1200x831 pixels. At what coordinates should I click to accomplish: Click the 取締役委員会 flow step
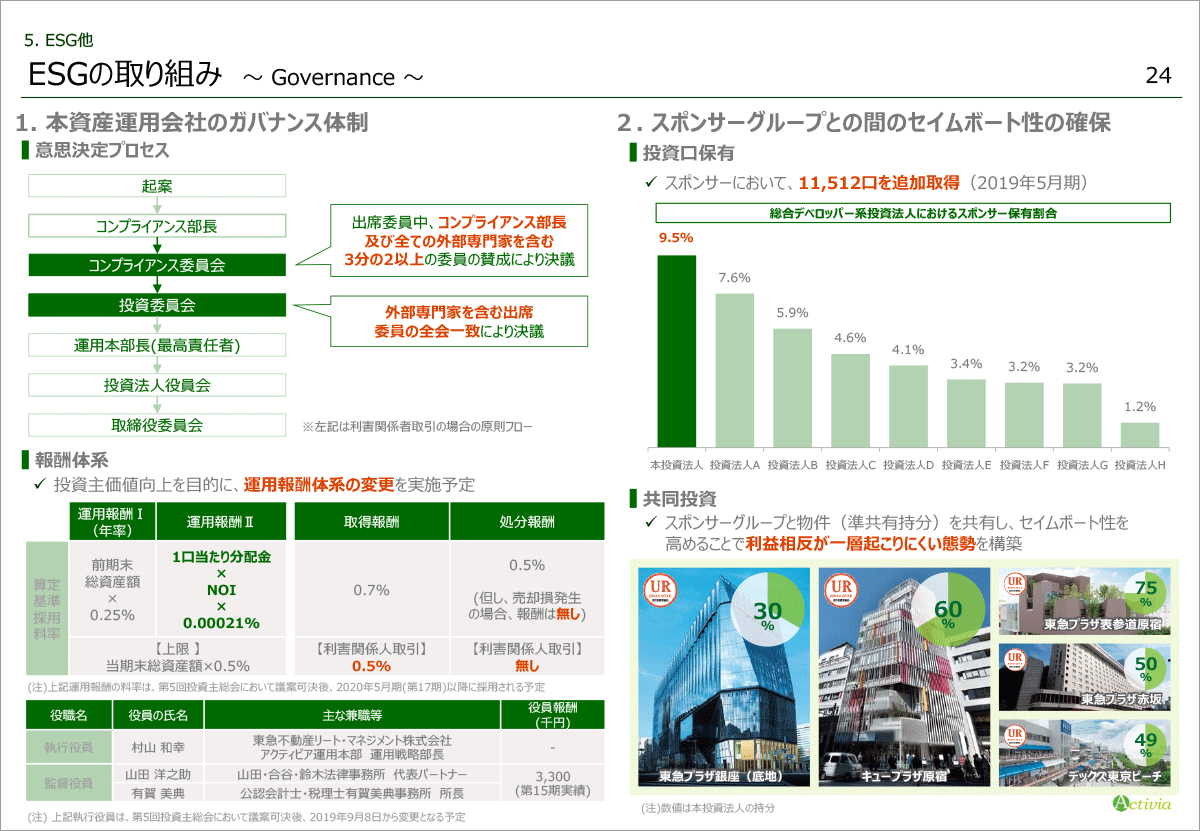[x=157, y=425]
